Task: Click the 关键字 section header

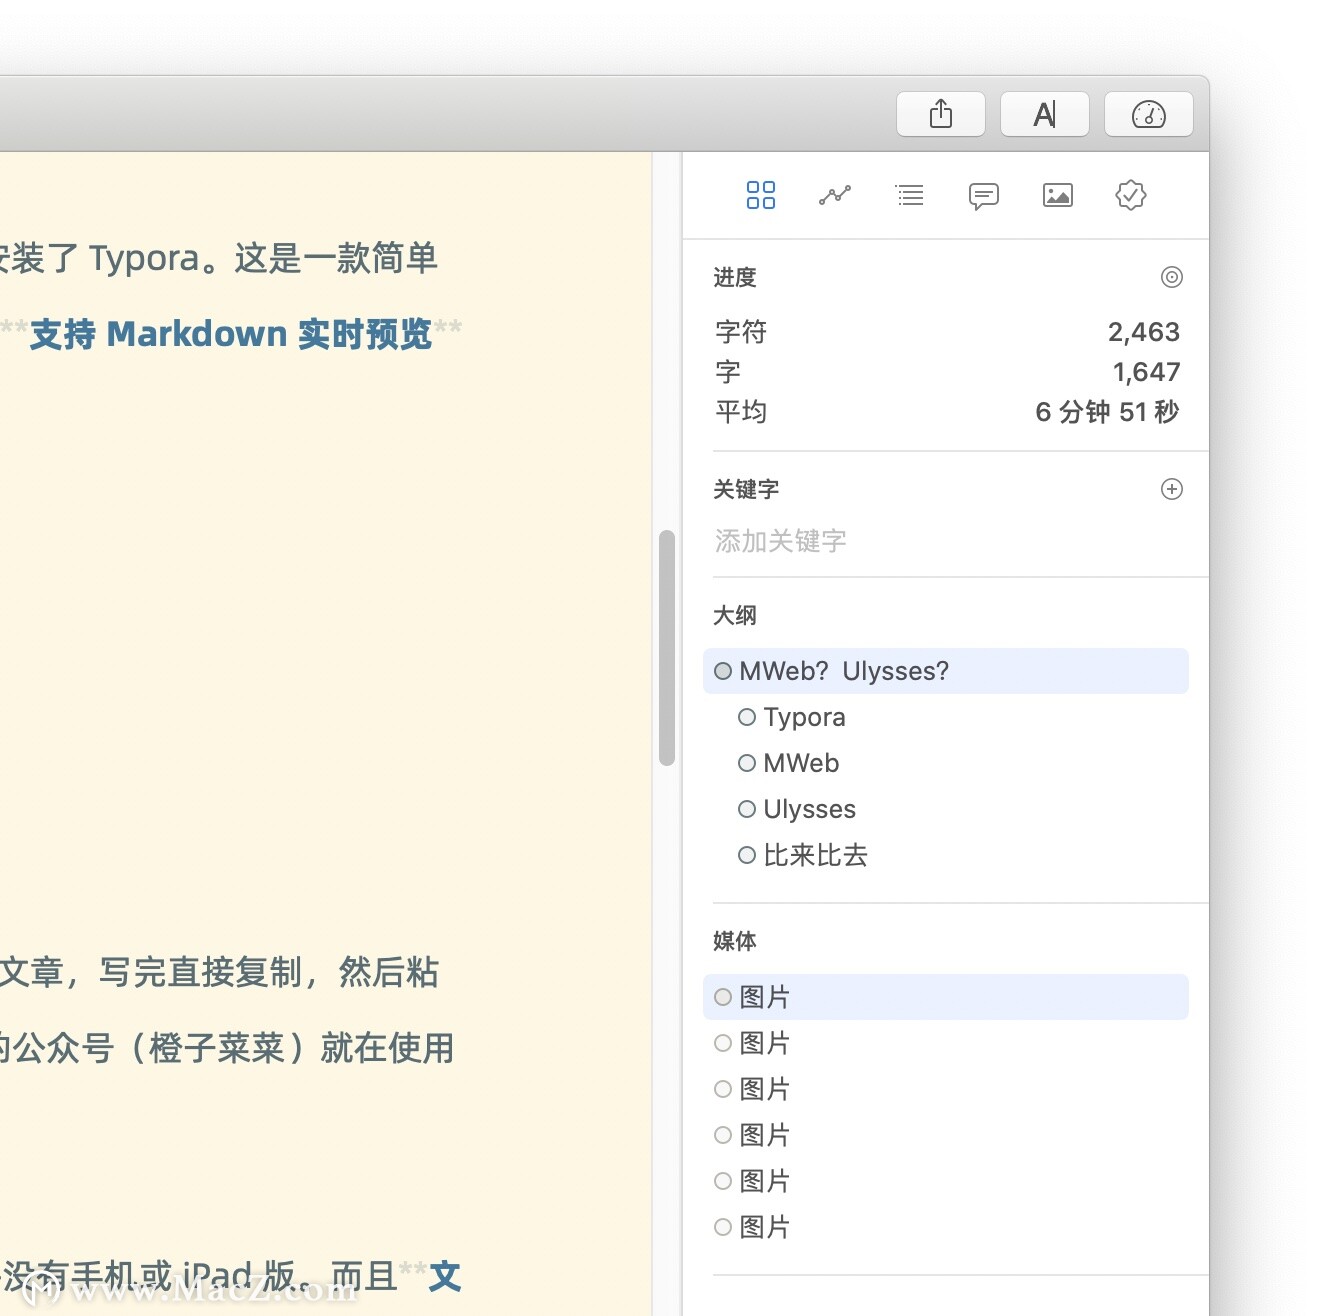Action: [746, 489]
